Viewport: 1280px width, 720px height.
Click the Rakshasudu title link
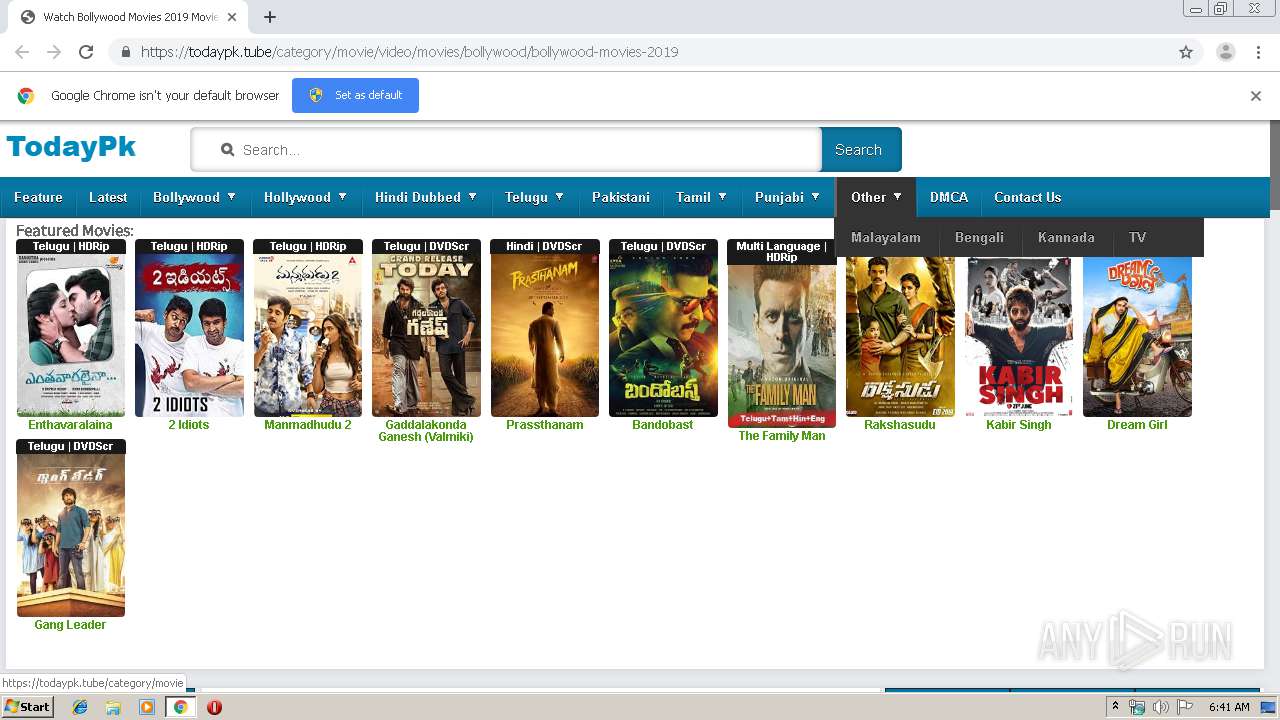tap(900, 425)
